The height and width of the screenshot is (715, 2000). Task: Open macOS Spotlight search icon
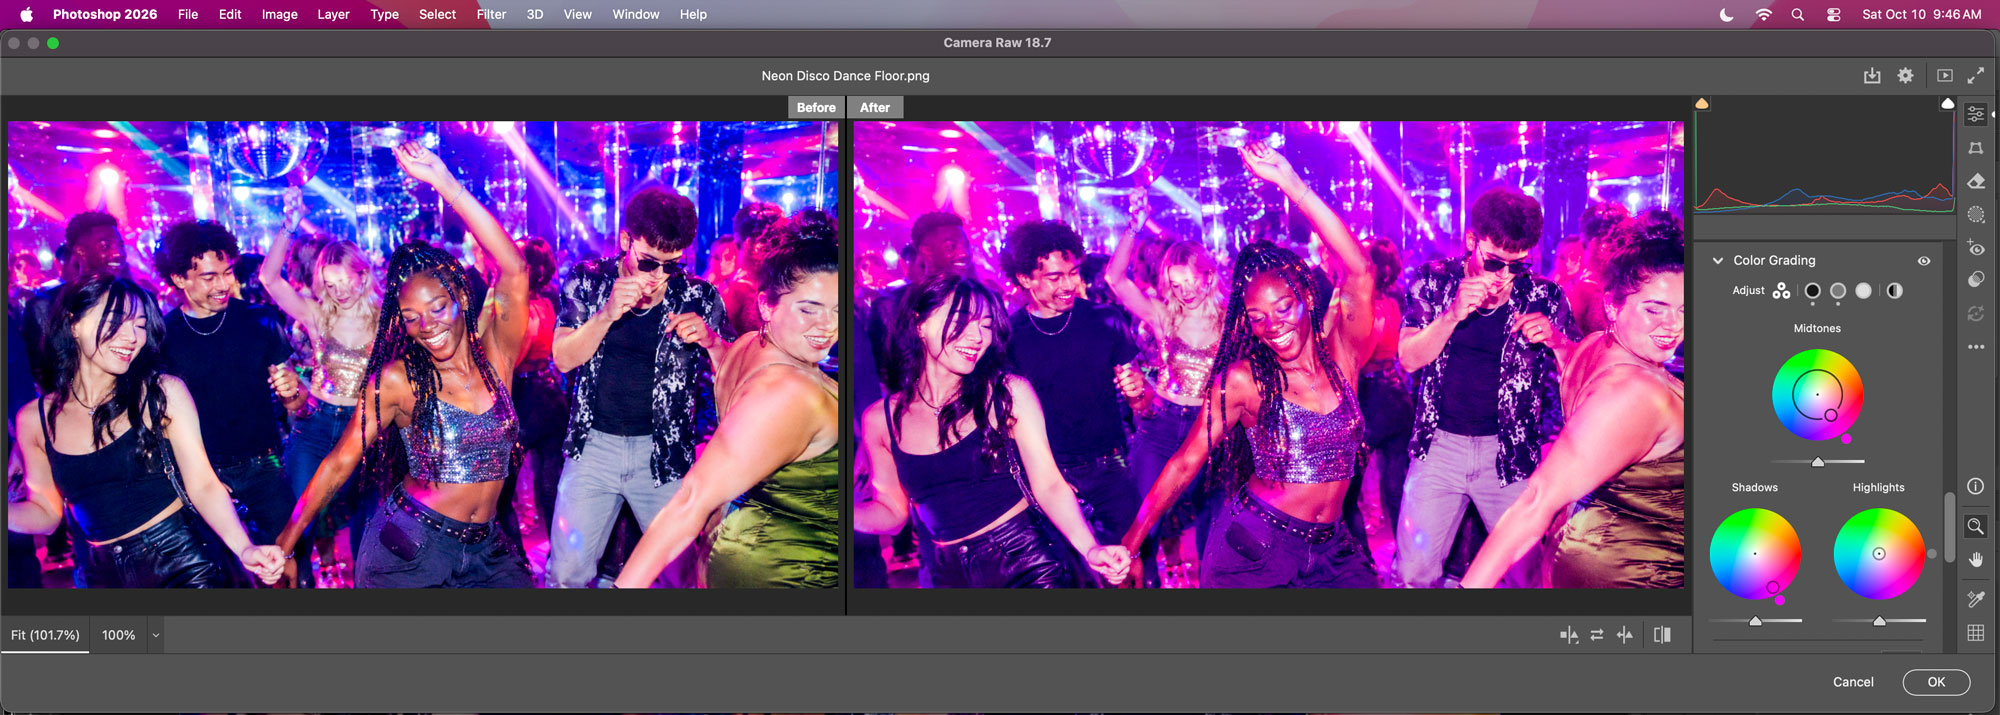1798,14
